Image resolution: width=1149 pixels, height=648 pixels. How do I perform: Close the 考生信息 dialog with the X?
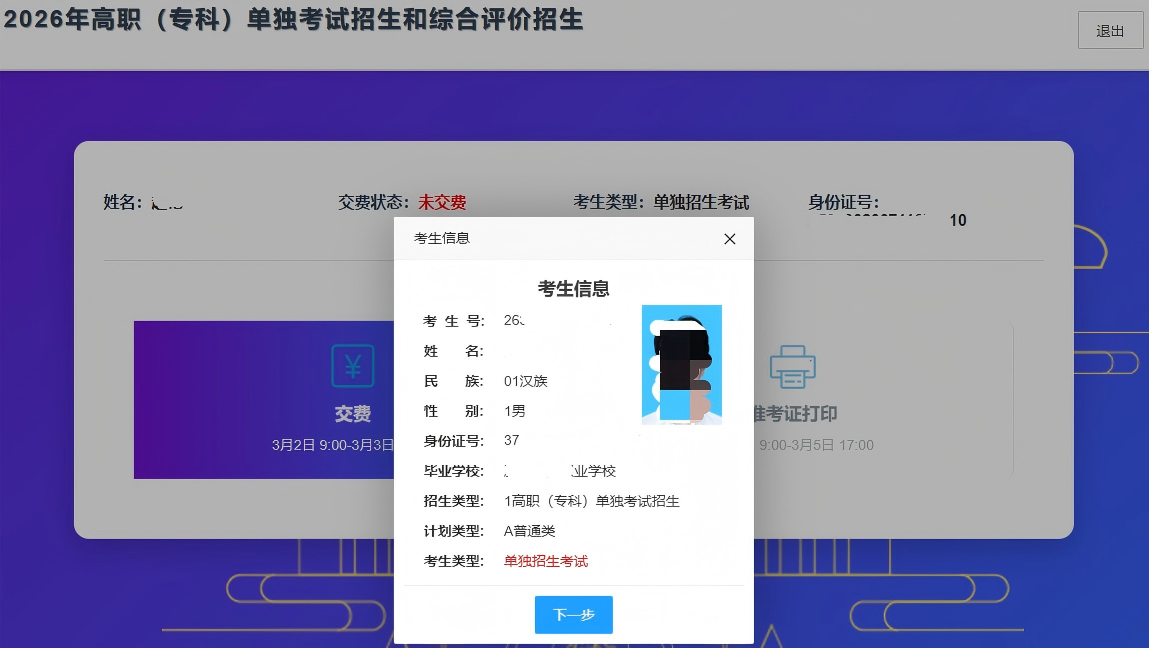729,239
